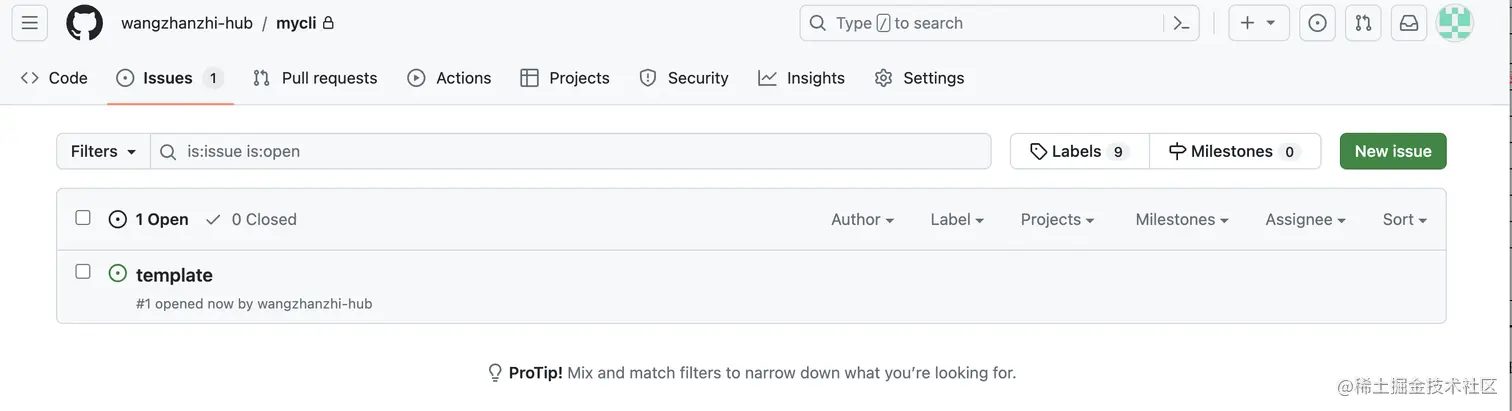1512x411 pixels.
Task: Open the template issue link
Action: (x=174, y=275)
